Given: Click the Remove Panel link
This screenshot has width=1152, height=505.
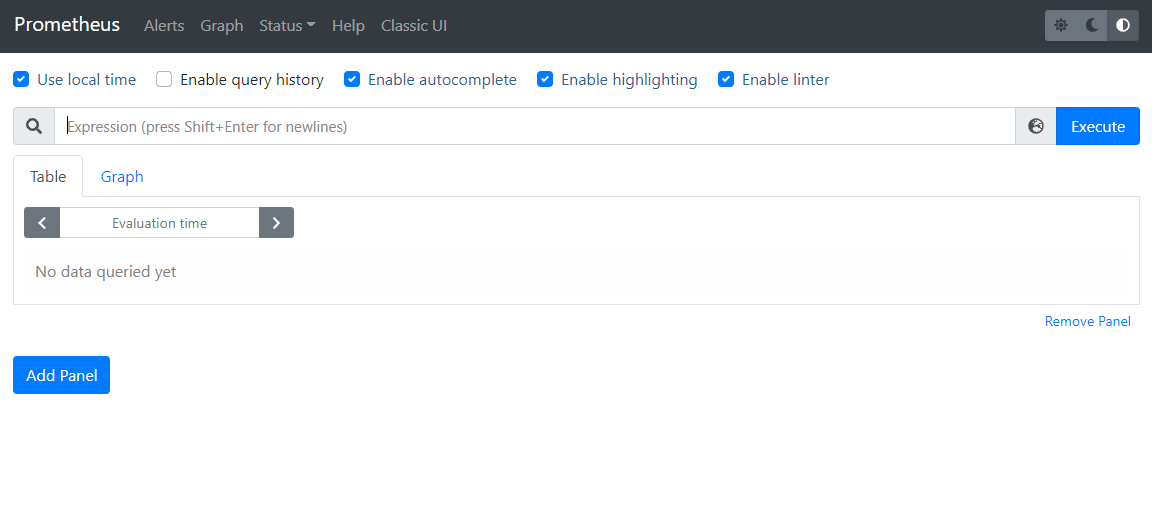Looking at the screenshot, I should pos(1087,321).
